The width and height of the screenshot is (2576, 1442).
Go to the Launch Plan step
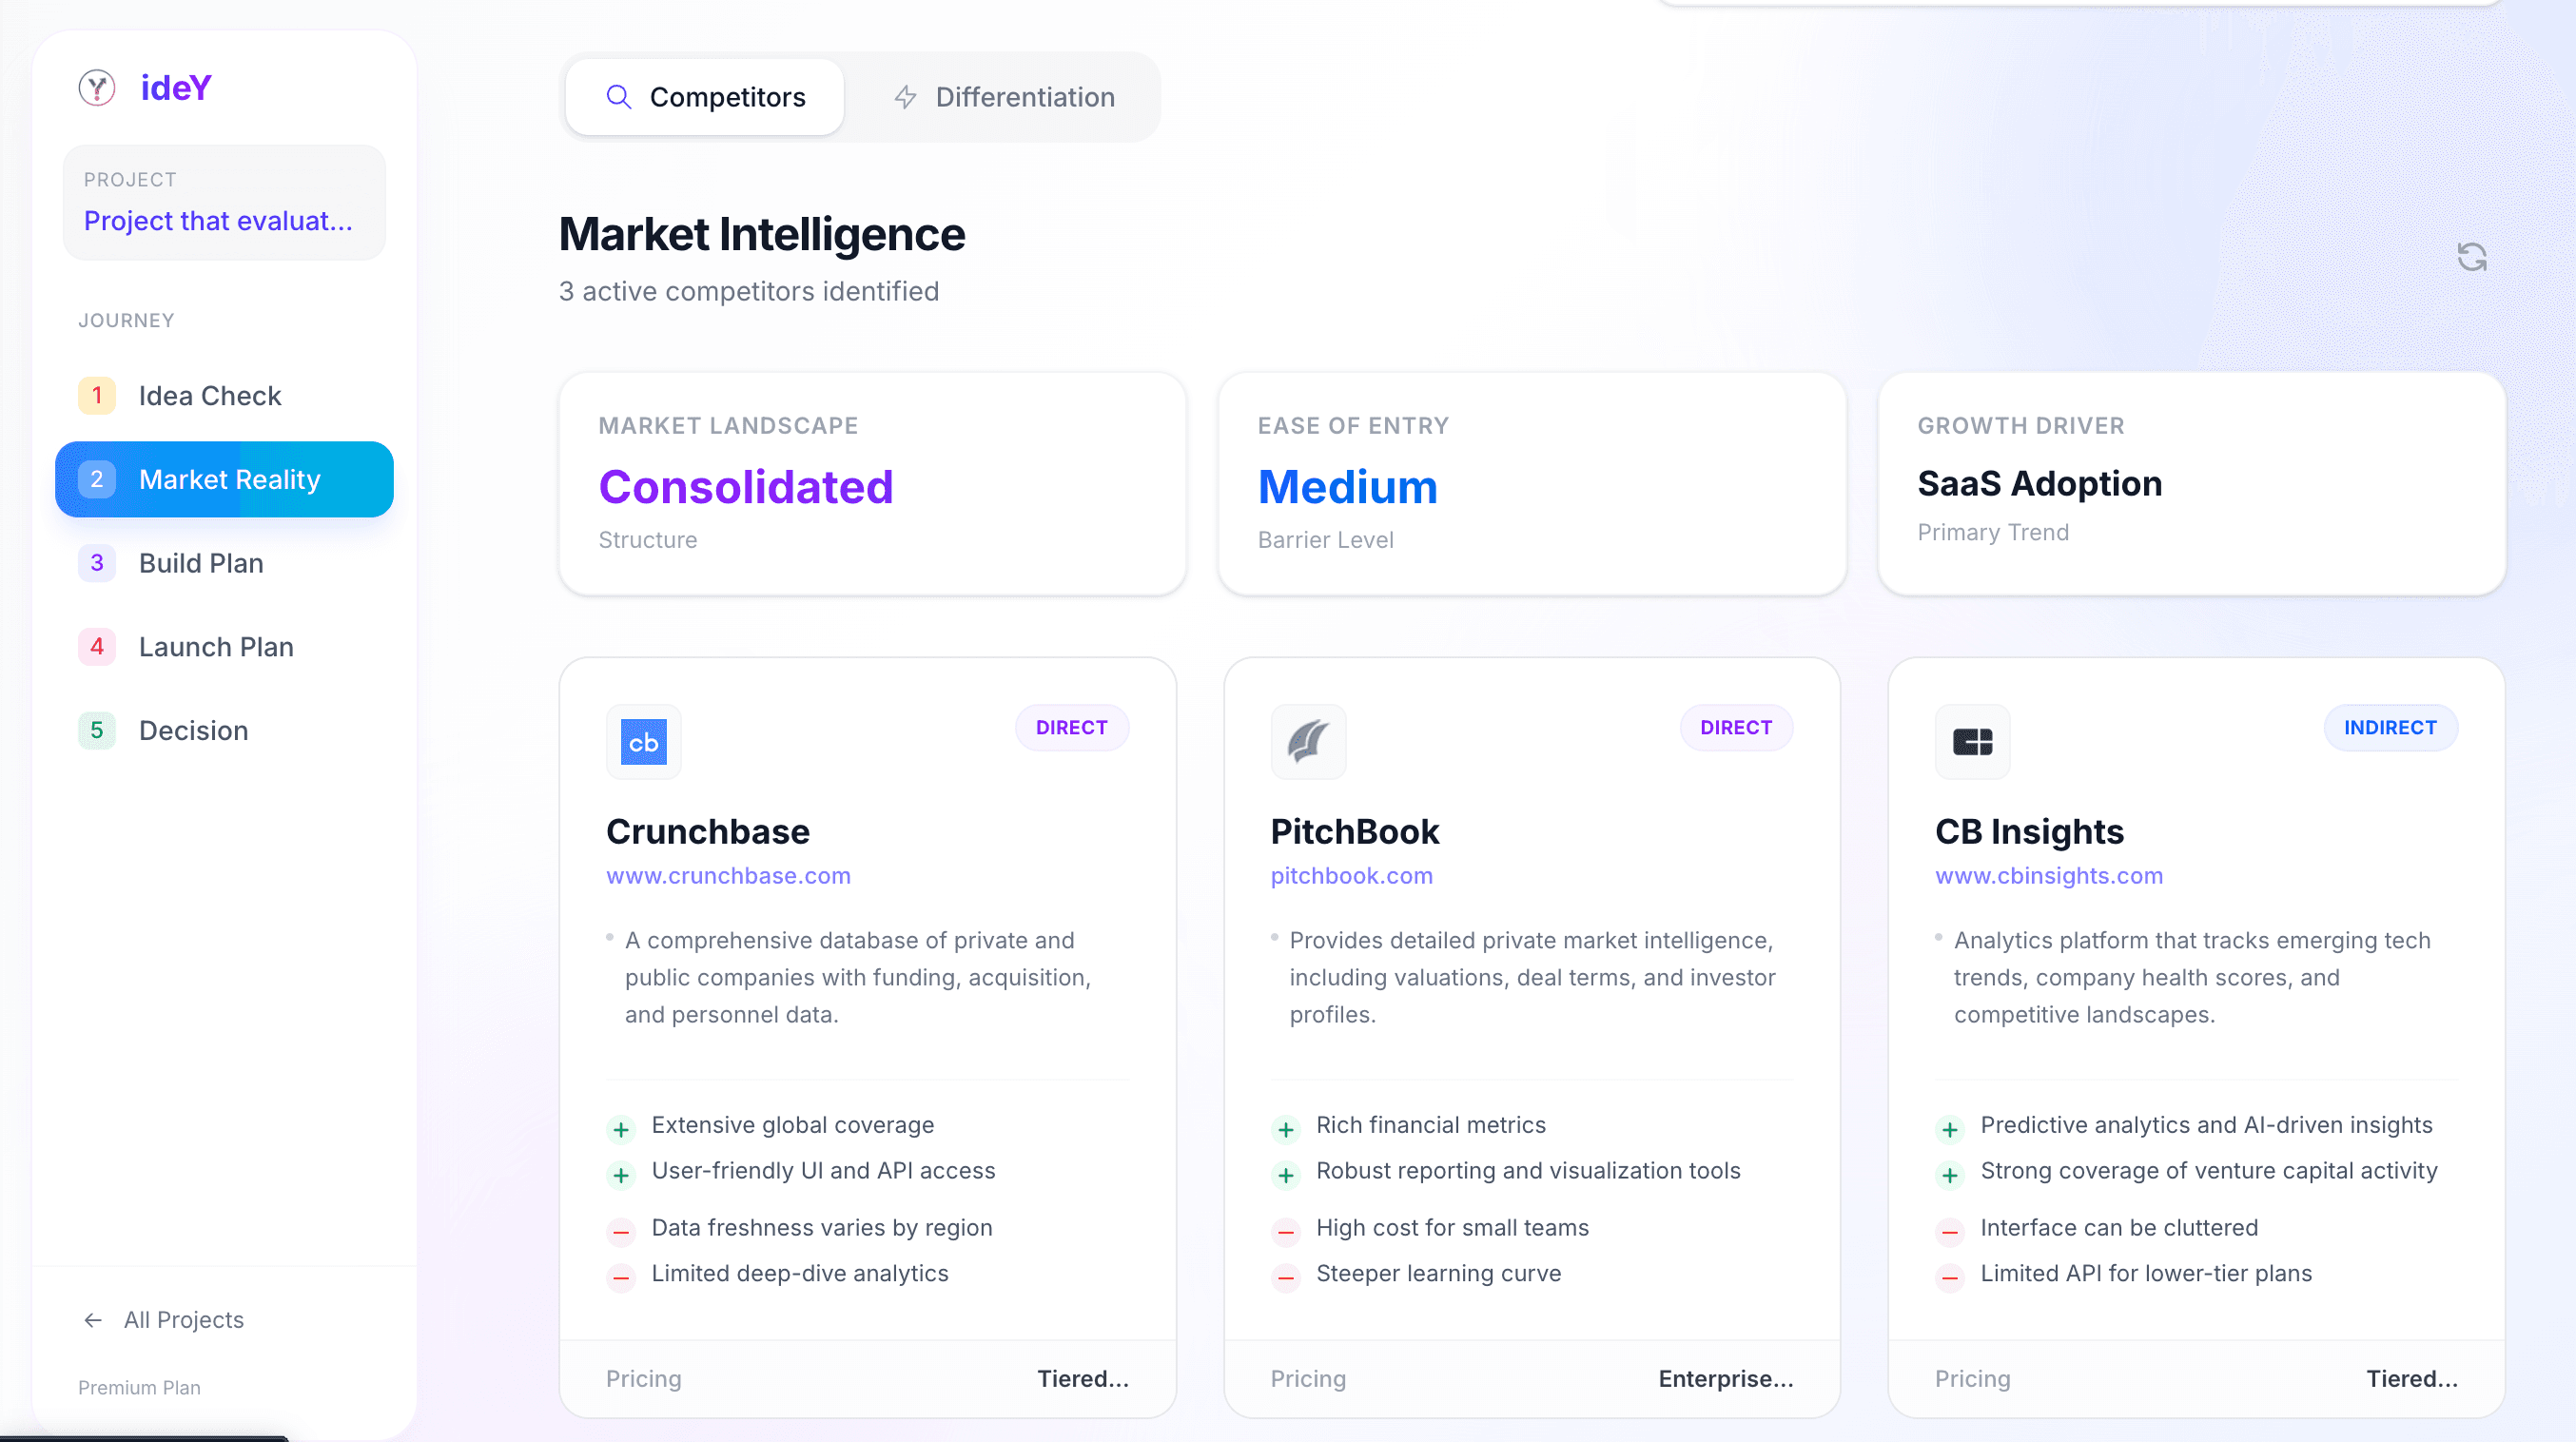pos(216,647)
